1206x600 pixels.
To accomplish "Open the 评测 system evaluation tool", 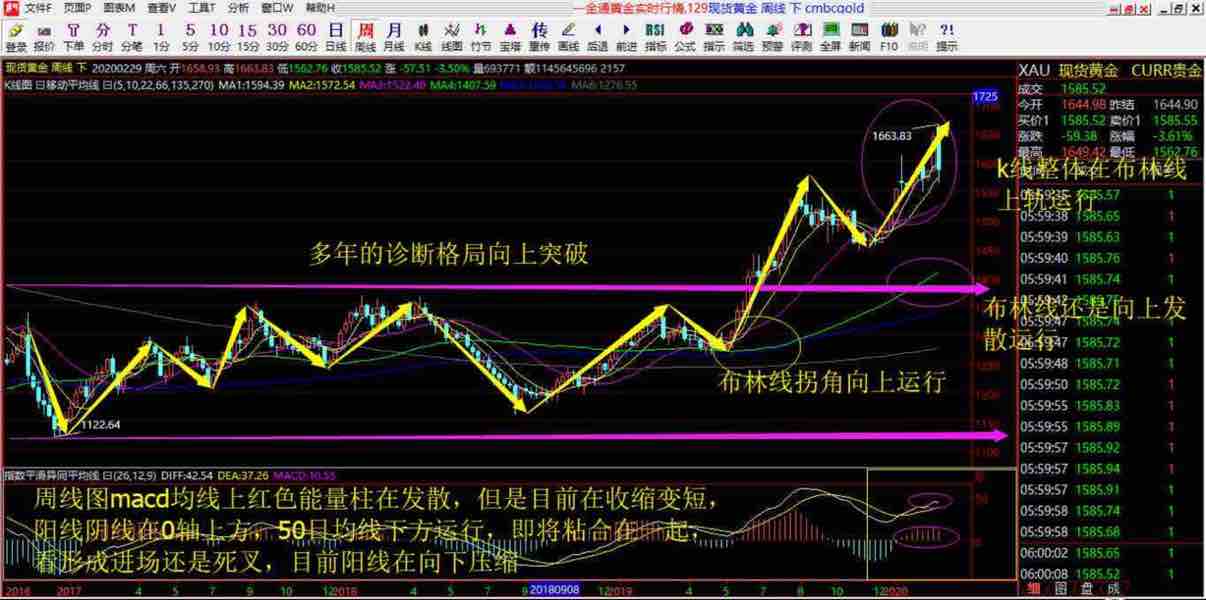I will coord(801,37).
